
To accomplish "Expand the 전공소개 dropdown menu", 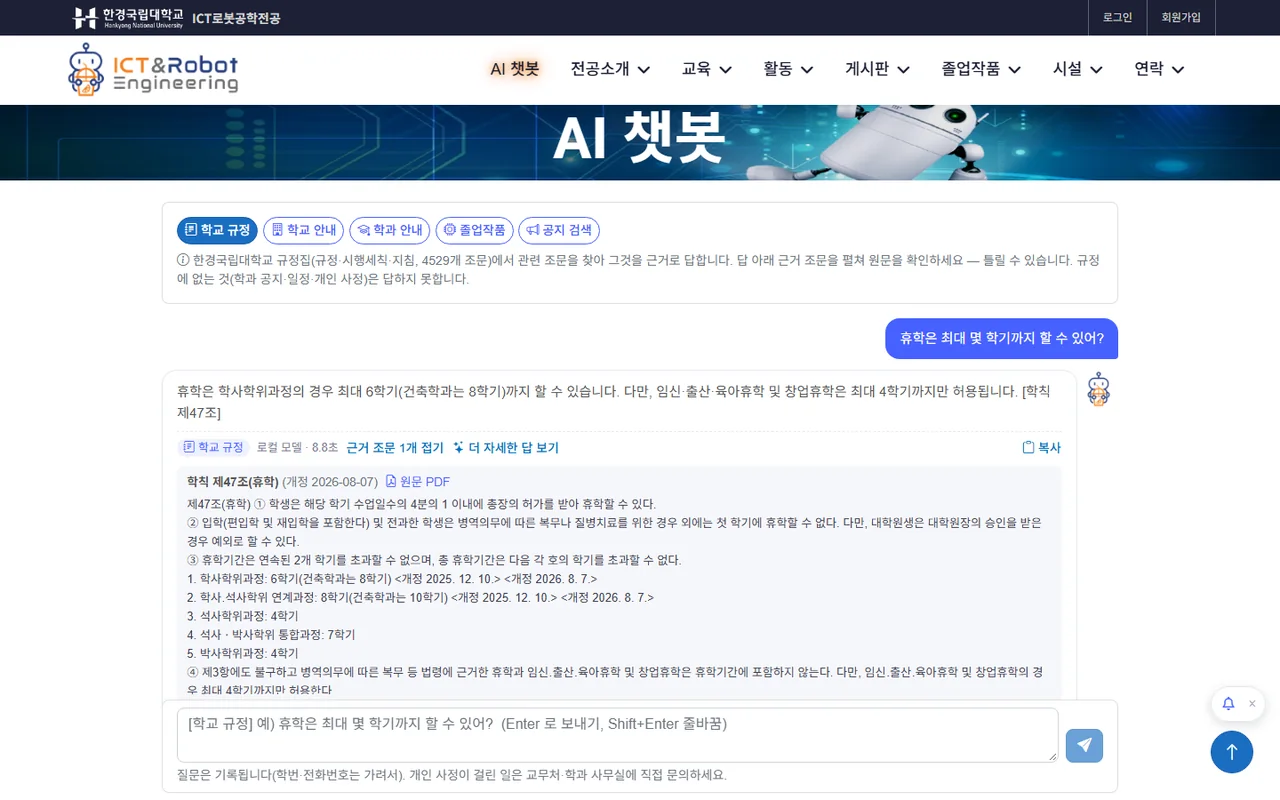I will point(610,69).
